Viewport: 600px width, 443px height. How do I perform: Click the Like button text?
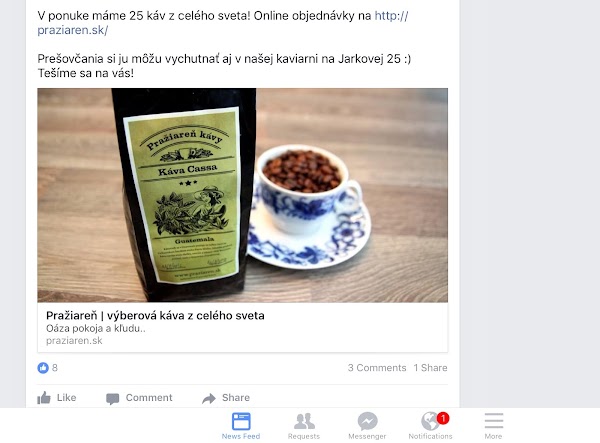tap(67, 398)
